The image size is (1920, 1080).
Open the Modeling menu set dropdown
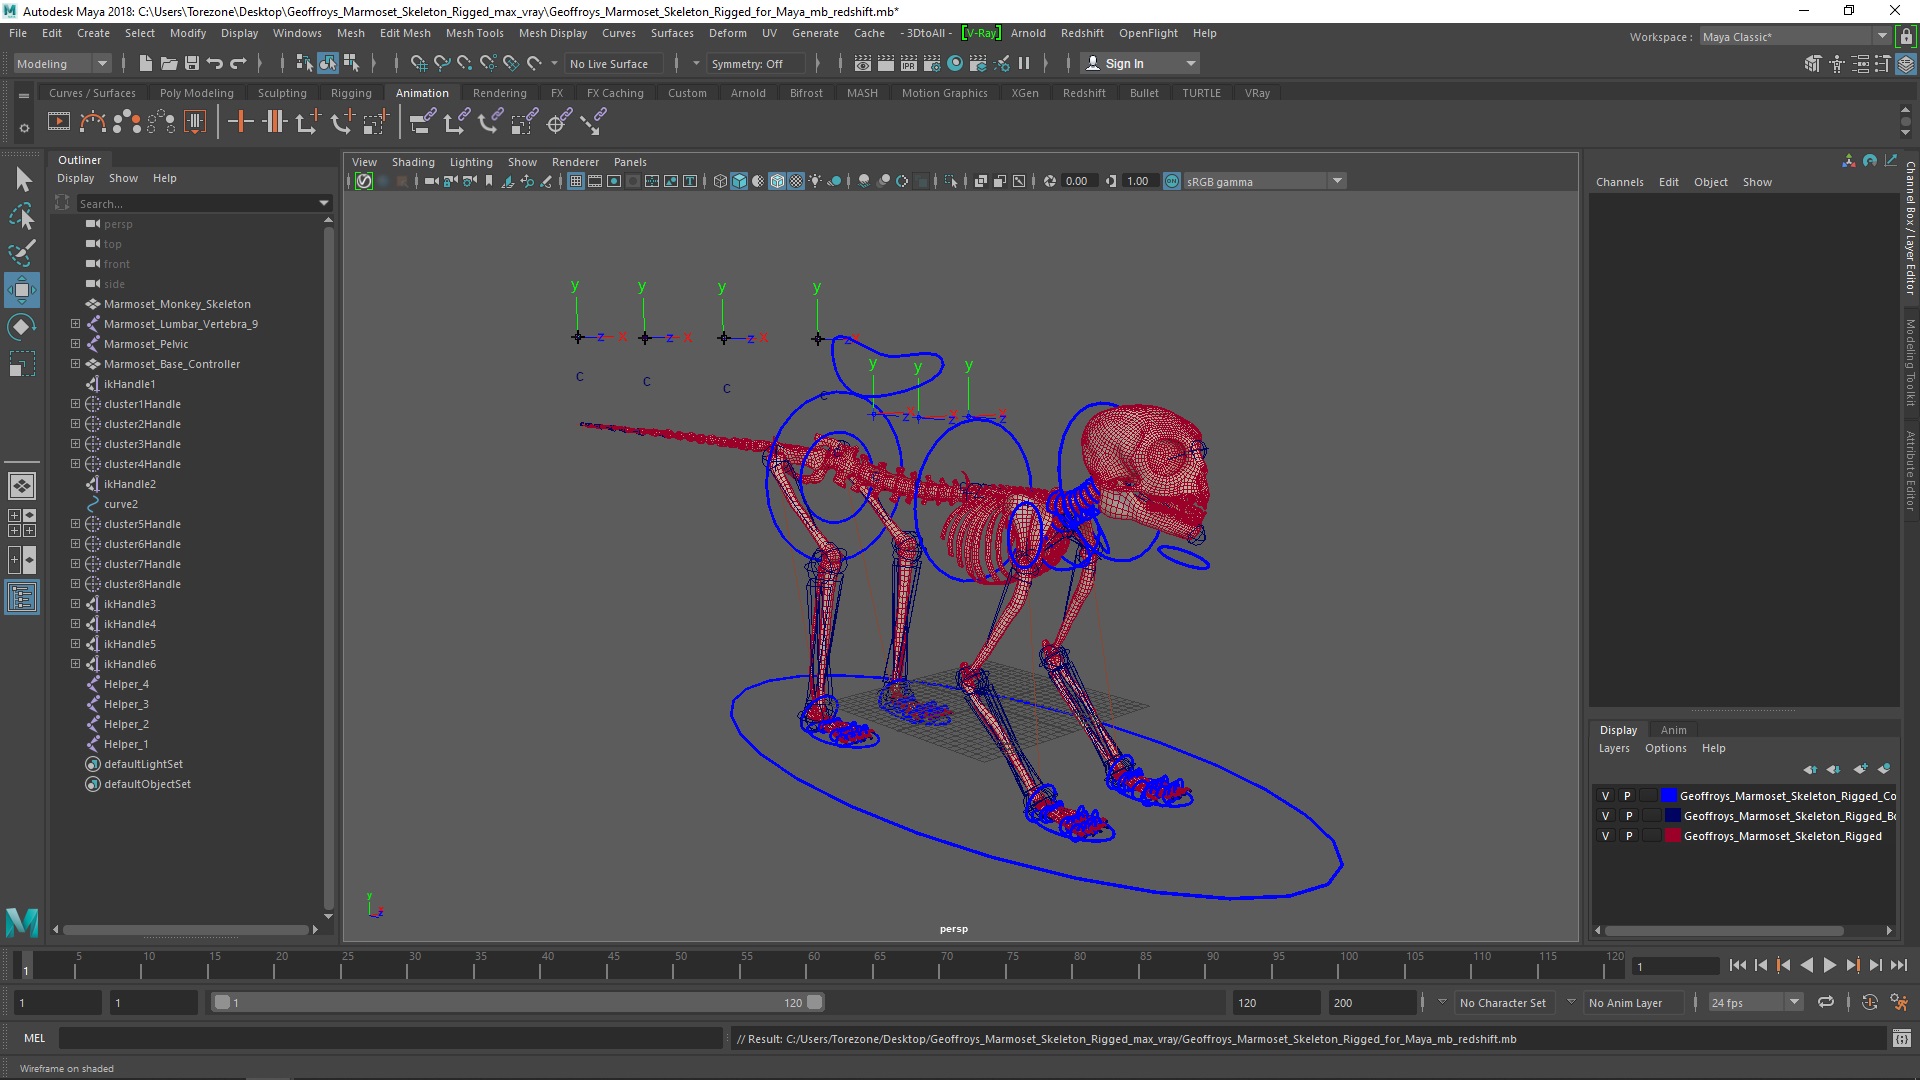[62, 63]
